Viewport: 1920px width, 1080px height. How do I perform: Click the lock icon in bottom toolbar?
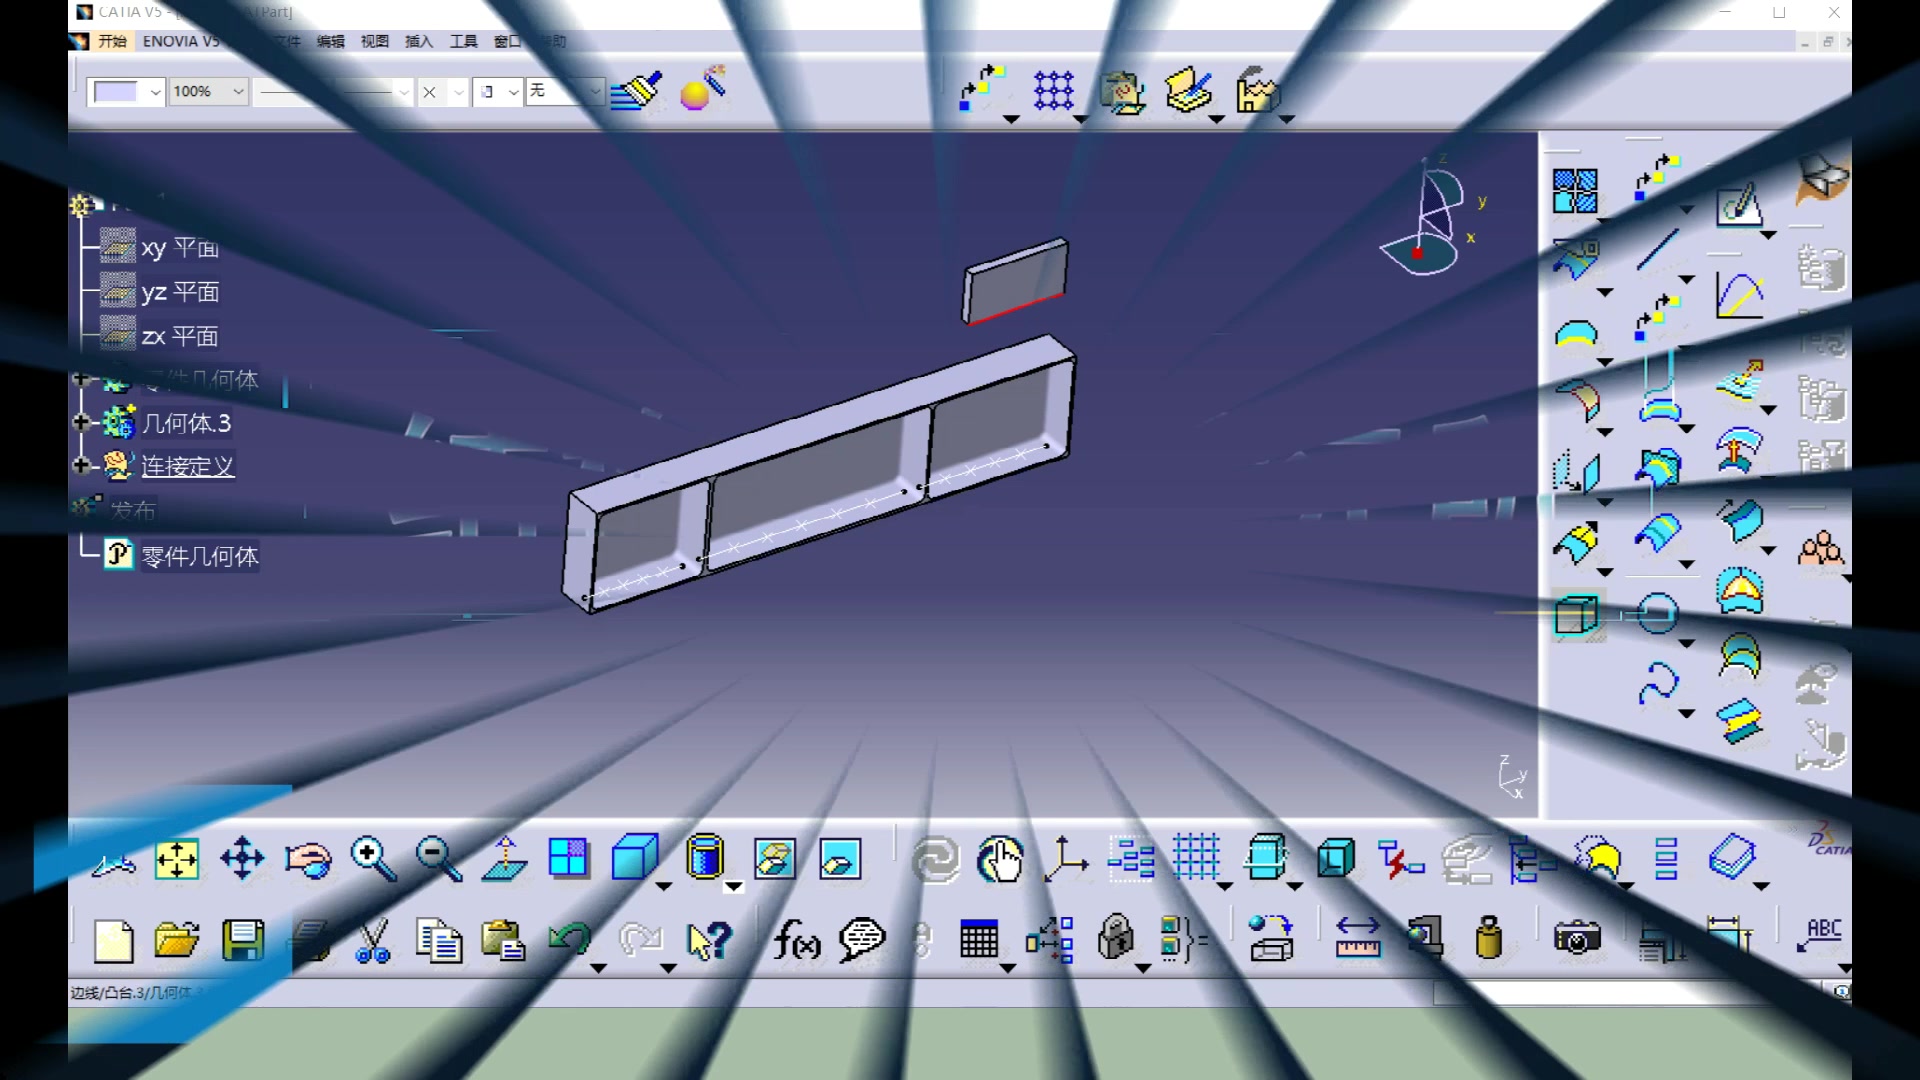click(x=1114, y=938)
